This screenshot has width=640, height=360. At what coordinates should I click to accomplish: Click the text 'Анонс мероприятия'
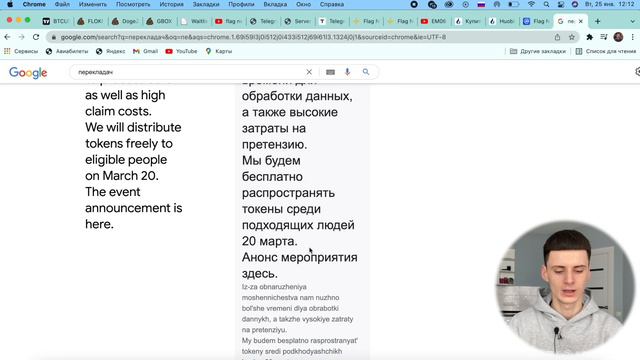300,258
